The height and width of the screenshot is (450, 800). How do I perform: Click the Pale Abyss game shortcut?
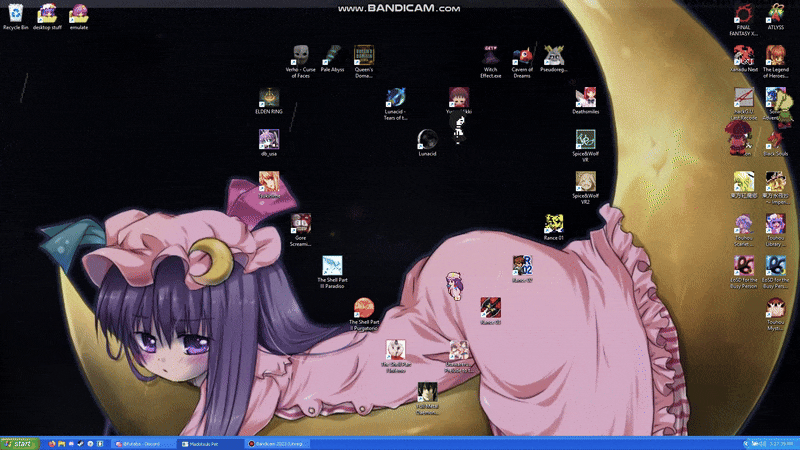(332, 55)
